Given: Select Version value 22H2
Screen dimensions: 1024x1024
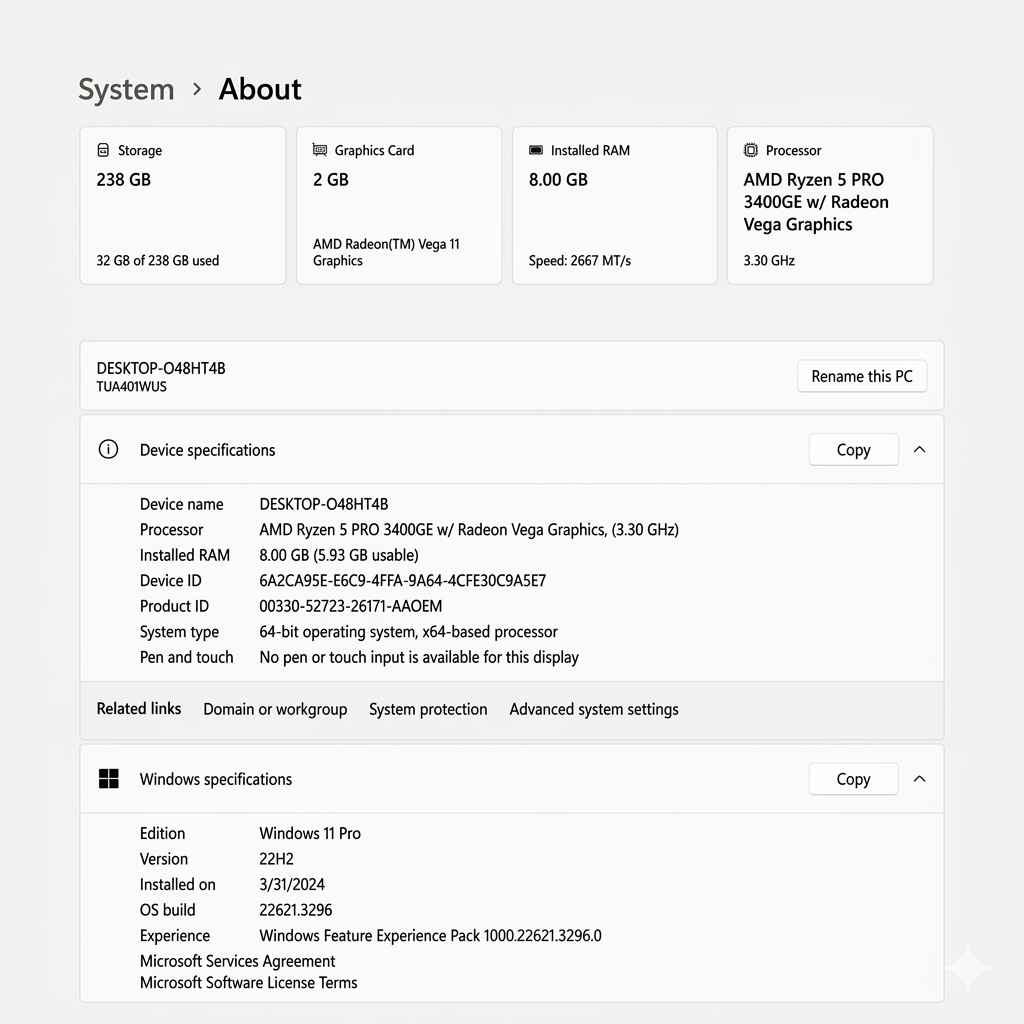Looking at the screenshot, I should 276,859.
